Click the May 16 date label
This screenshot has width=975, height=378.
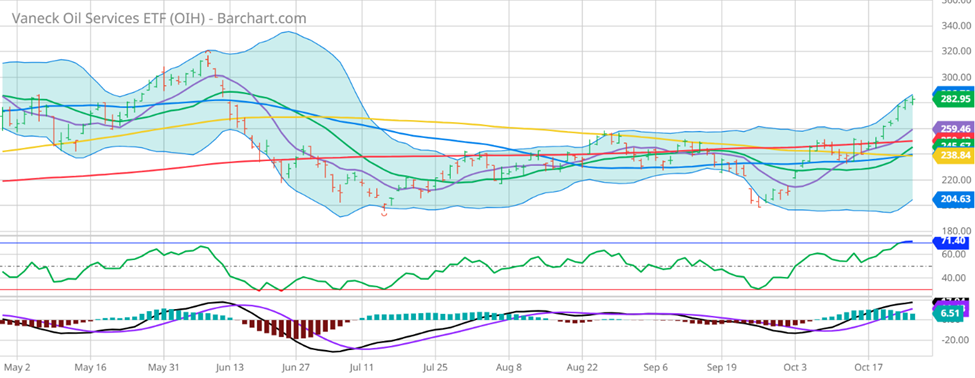[x=91, y=366]
